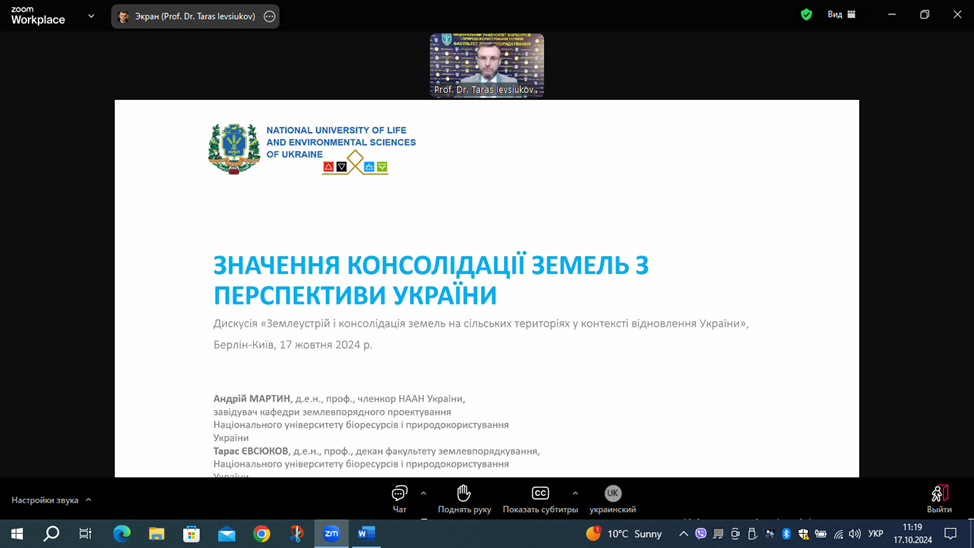Viewport: 974px width, 548px height.
Task: Leave the meeting via Выйти button
Action: 939,500
